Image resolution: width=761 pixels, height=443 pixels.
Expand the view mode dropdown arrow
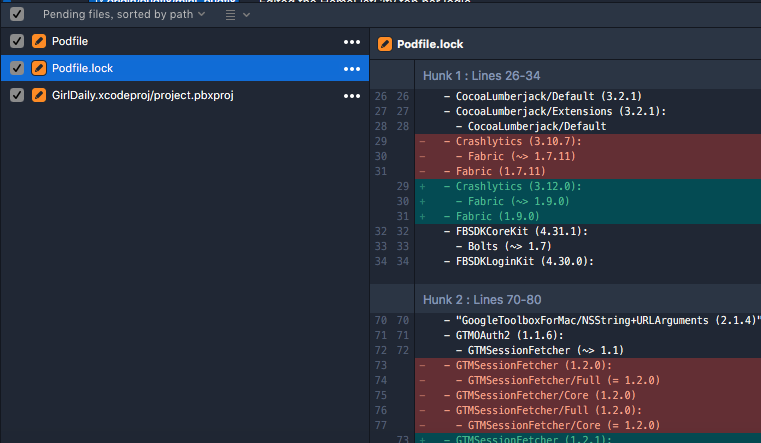tap(247, 15)
